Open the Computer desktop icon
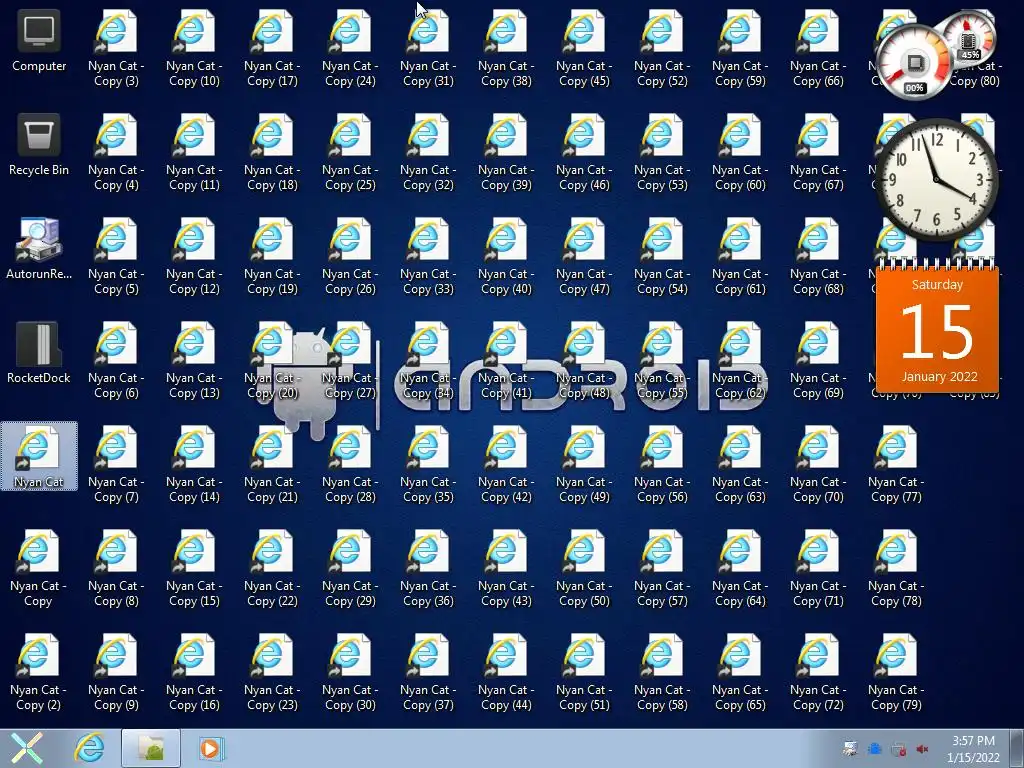The width and height of the screenshot is (1024, 768). (x=39, y=42)
